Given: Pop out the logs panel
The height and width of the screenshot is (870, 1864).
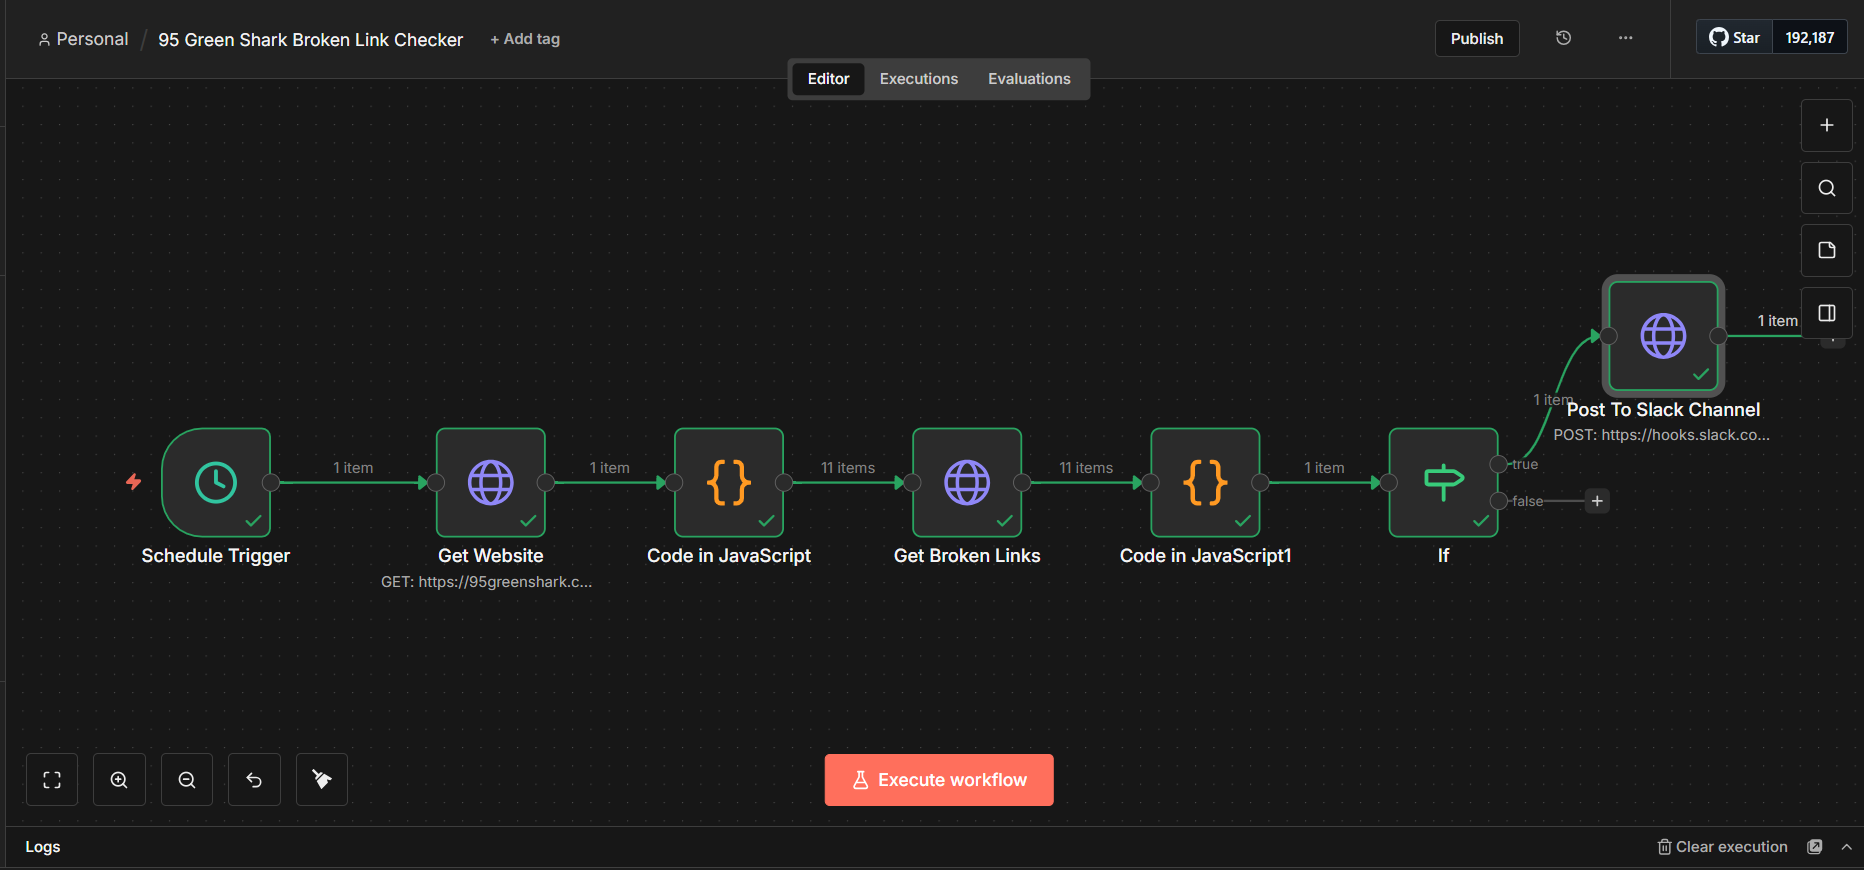Looking at the screenshot, I should coord(1815,847).
